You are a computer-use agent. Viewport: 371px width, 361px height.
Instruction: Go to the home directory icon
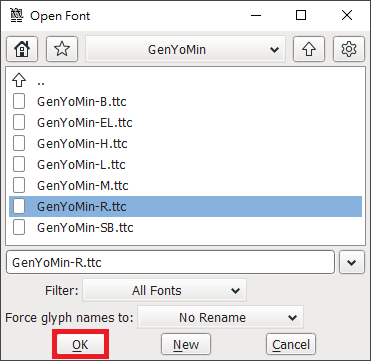(x=22, y=49)
